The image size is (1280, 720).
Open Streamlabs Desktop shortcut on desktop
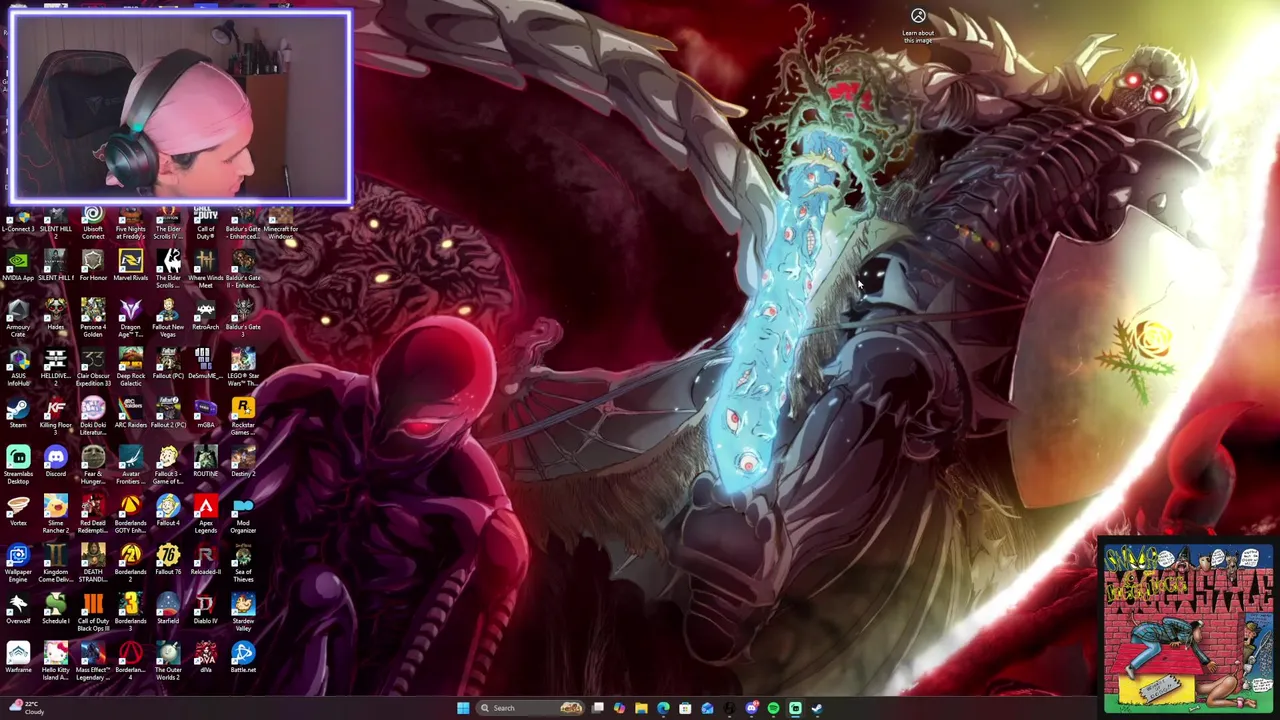[x=18, y=466]
